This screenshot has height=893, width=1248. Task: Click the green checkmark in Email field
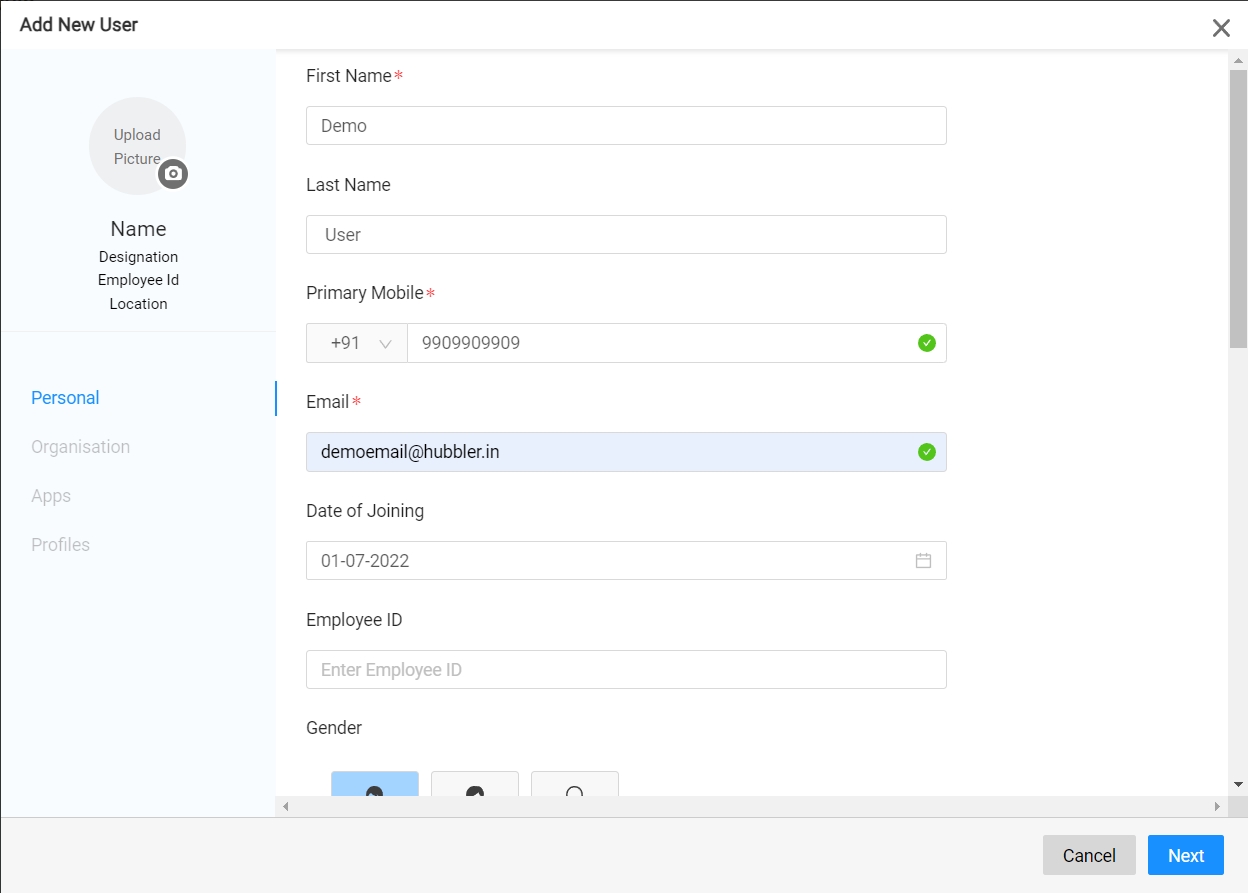pos(927,452)
